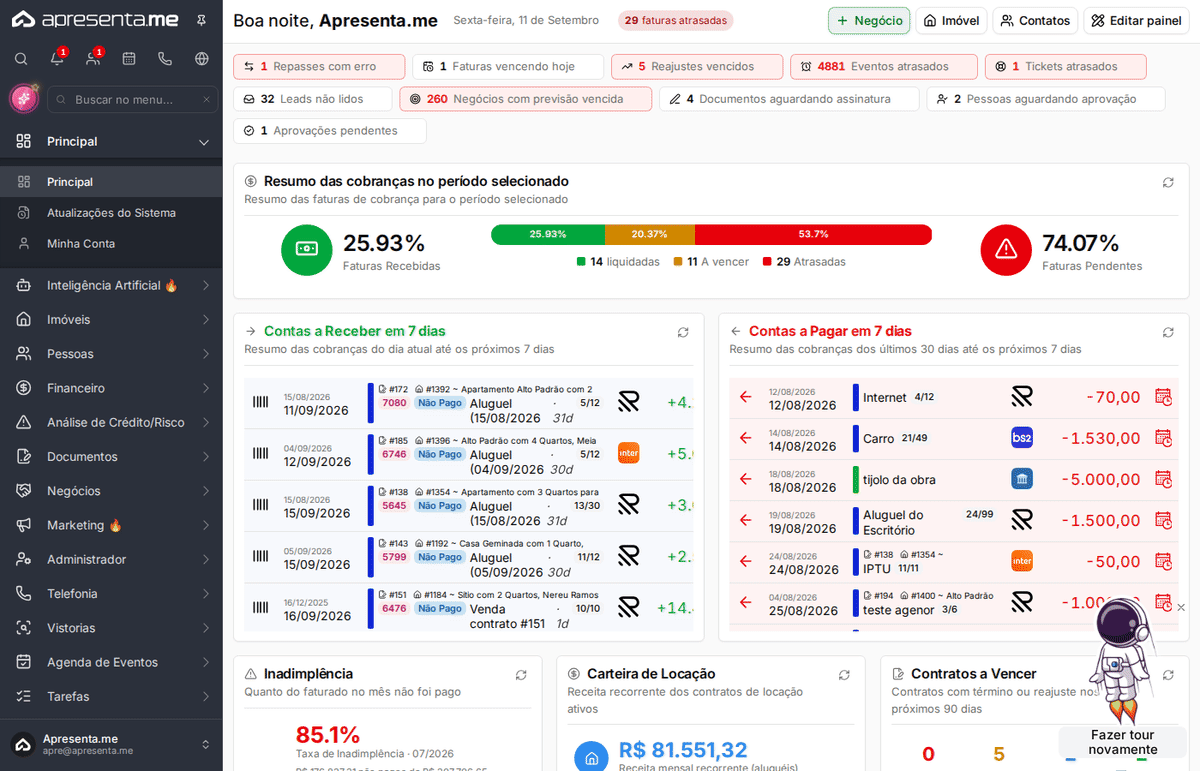This screenshot has height=771, width=1200.
Task: Click calendar-clock icon on tijolo da obra row
Action: [x=1163, y=479]
